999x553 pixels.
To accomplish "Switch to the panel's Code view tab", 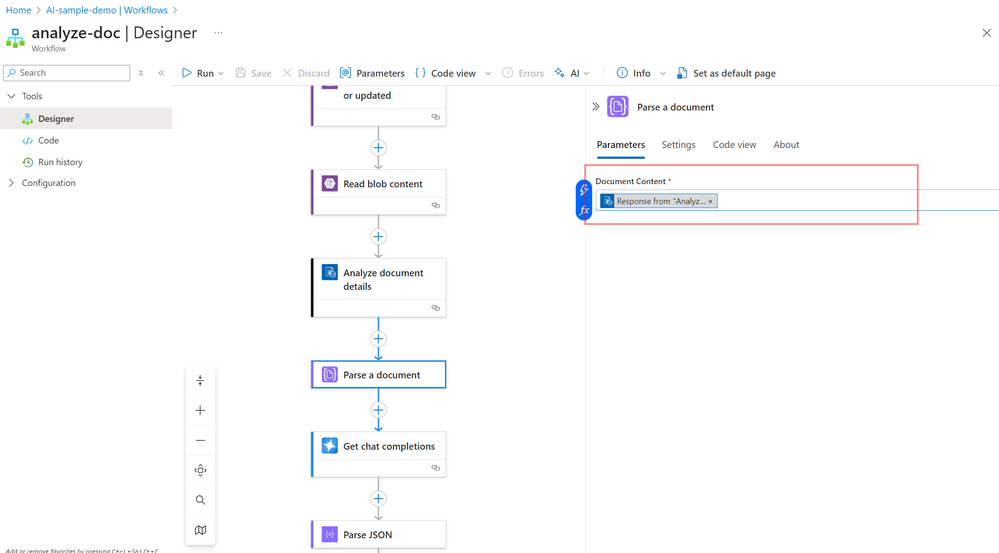I will pos(734,145).
